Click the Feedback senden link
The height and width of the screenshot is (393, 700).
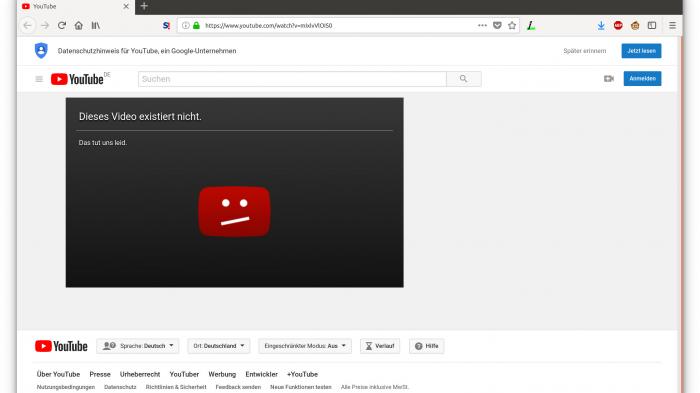click(x=238, y=387)
